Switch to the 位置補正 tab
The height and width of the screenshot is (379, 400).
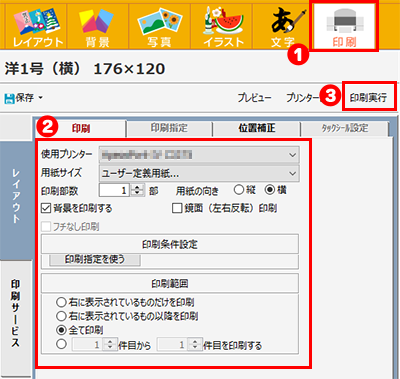(x=257, y=128)
